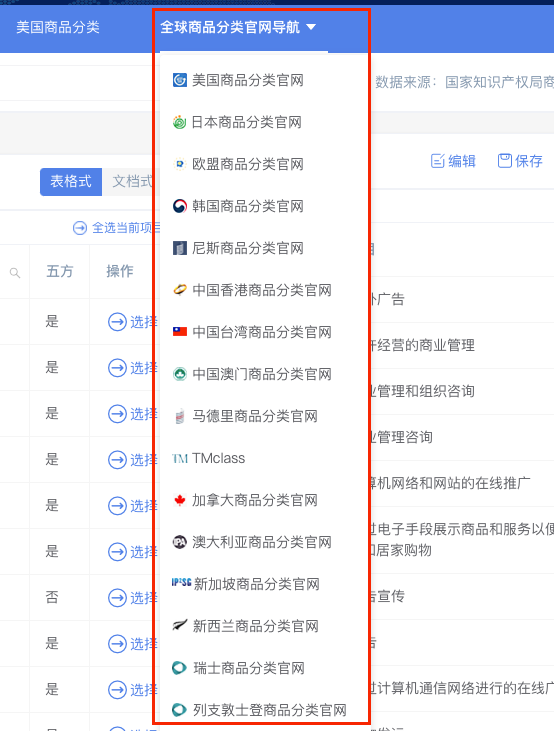Click the 澳大利亚商品分类官网 logo icon
Screen dimensions: 554x731
click(x=180, y=542)
